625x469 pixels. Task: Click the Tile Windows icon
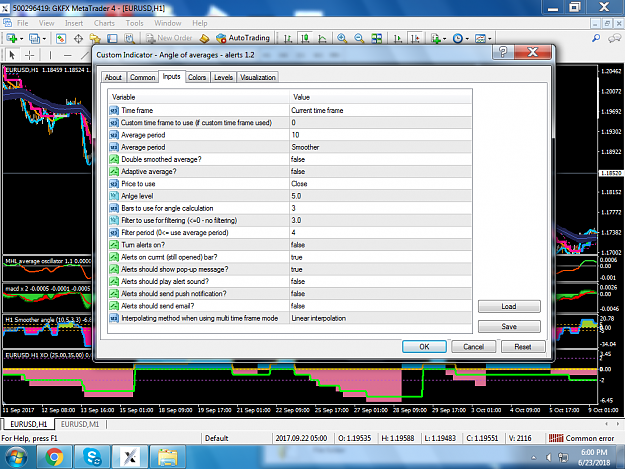pos(376,38)
